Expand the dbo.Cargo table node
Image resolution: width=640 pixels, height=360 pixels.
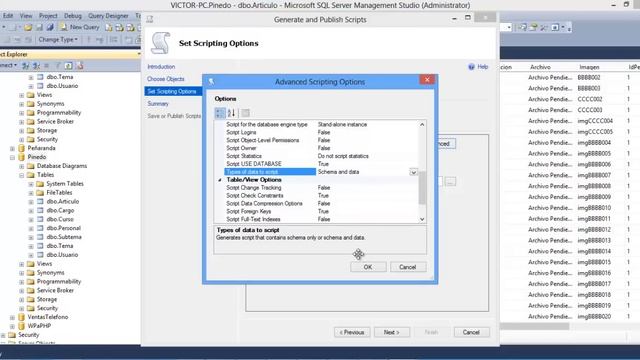(31, 211)
